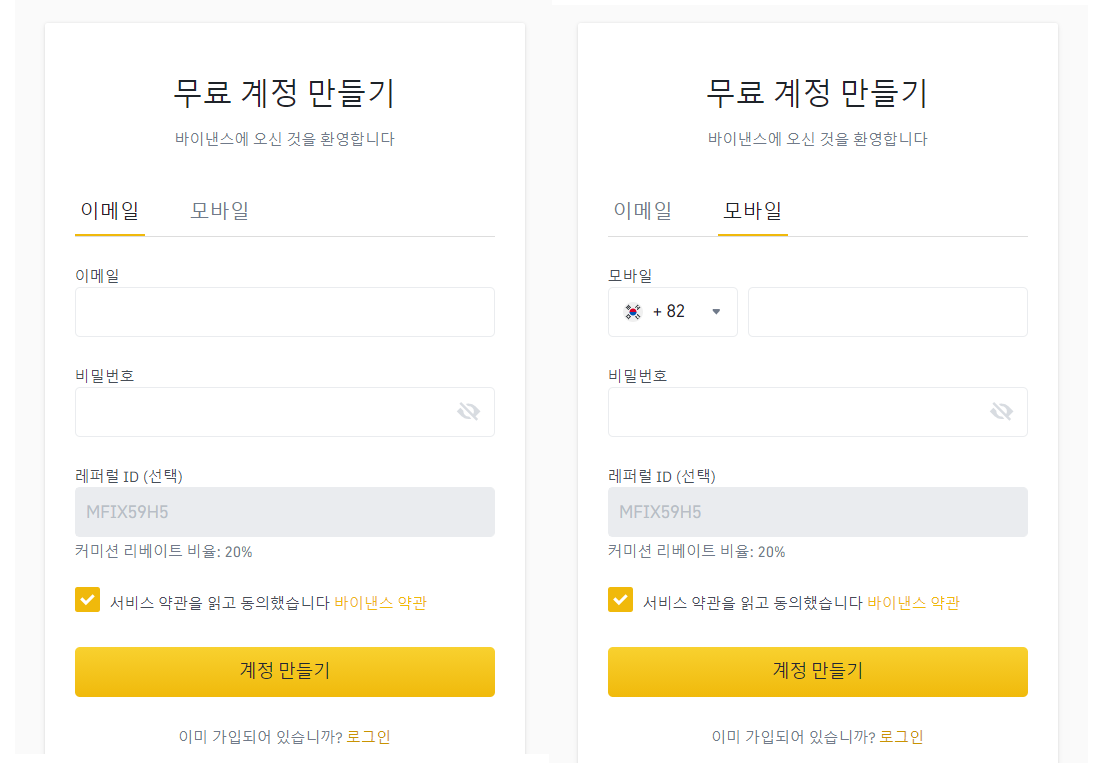The height and width of the screenshot is (763, 1116).
Task: Toggle password visibility on the email signup form
Action: coord(469,411)
